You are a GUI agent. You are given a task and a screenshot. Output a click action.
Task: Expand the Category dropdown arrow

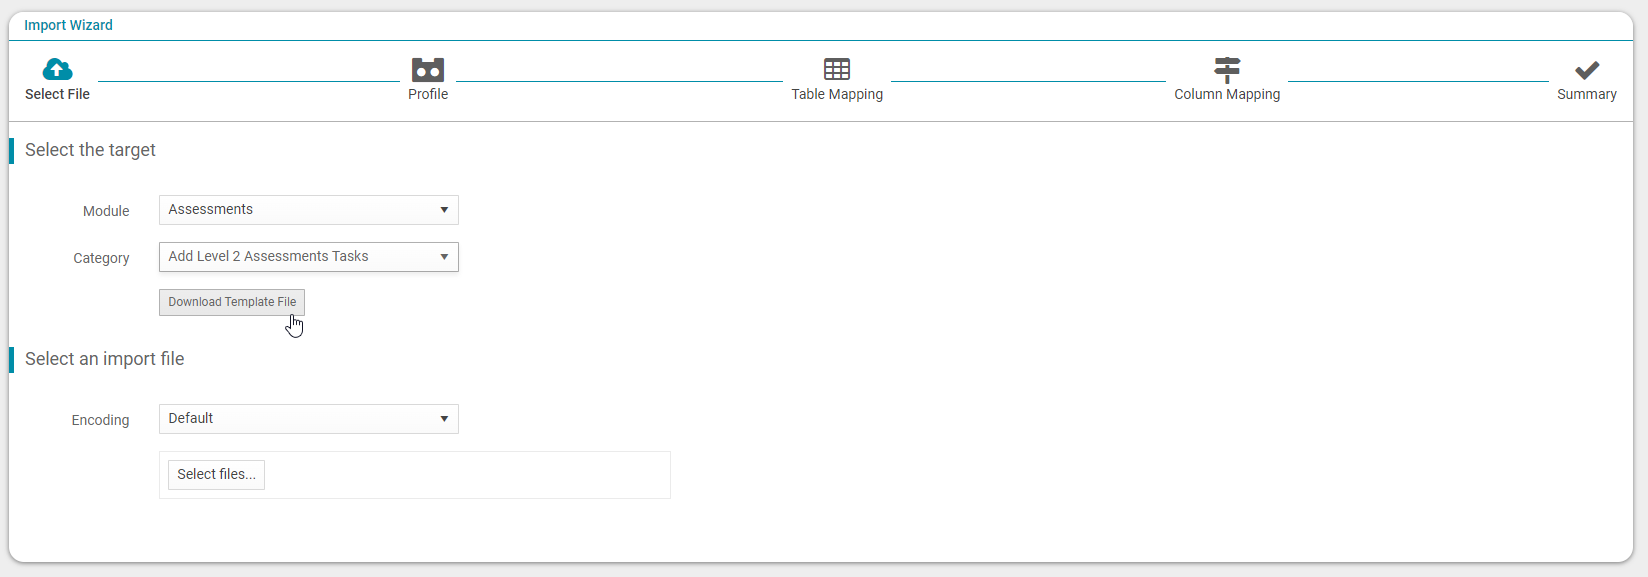(444, 257)
